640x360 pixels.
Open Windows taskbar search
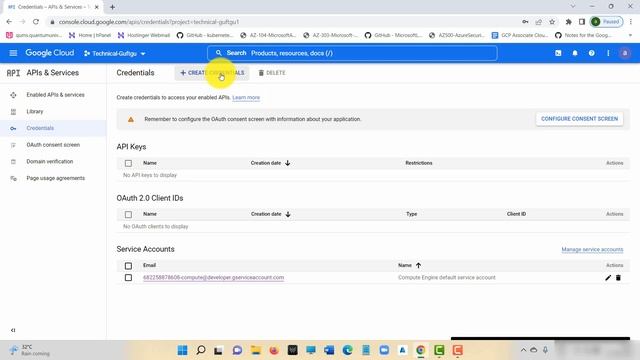coord(200,350)
